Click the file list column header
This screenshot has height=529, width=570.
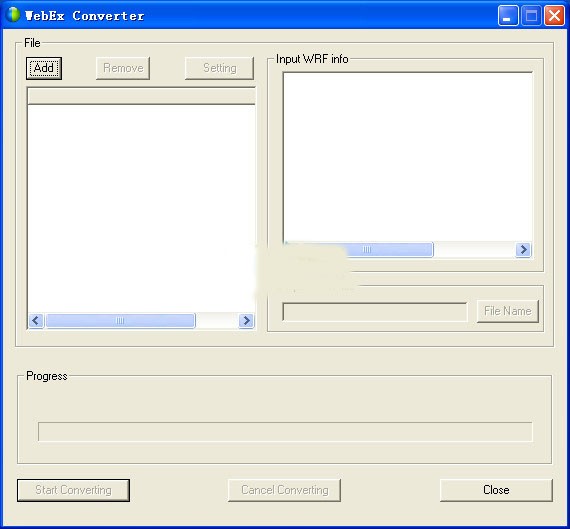[141, 96]
